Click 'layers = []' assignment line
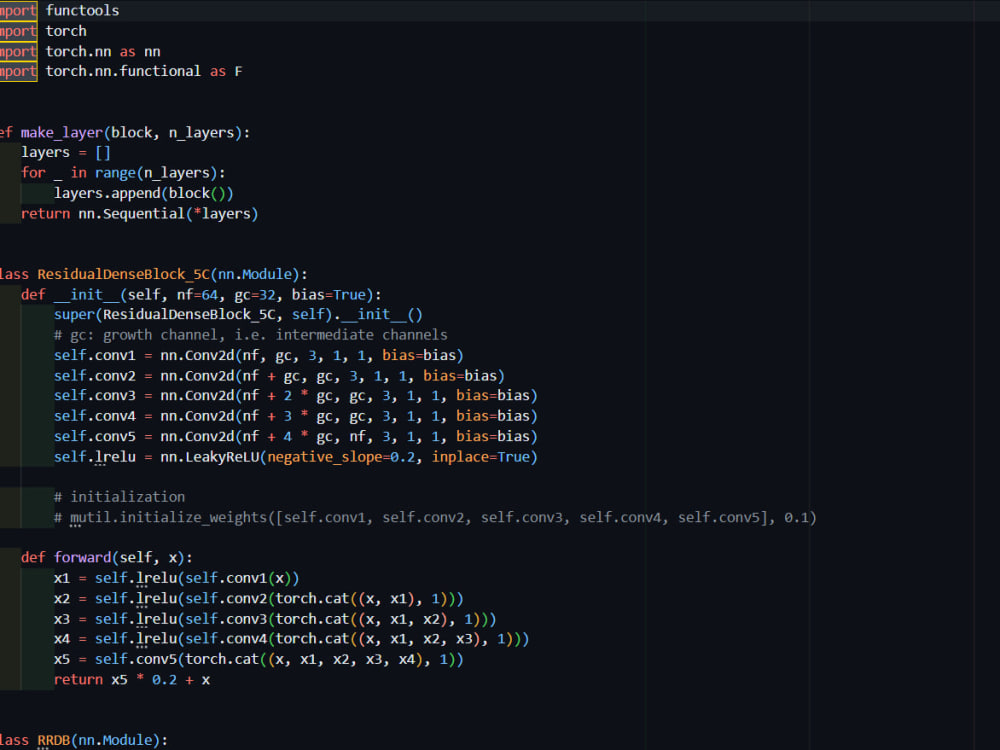The height and width of the screenshot is (750, 1000). tap(66, 152)
